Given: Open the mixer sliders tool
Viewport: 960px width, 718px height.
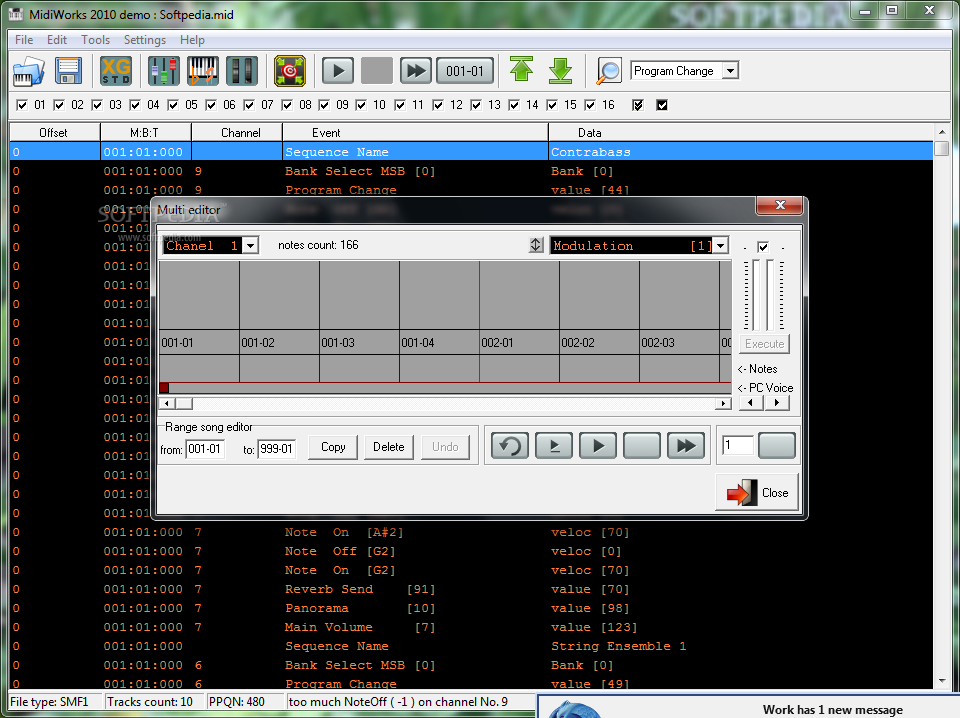Looking at the screenshot, I should [x=163, y=71].
